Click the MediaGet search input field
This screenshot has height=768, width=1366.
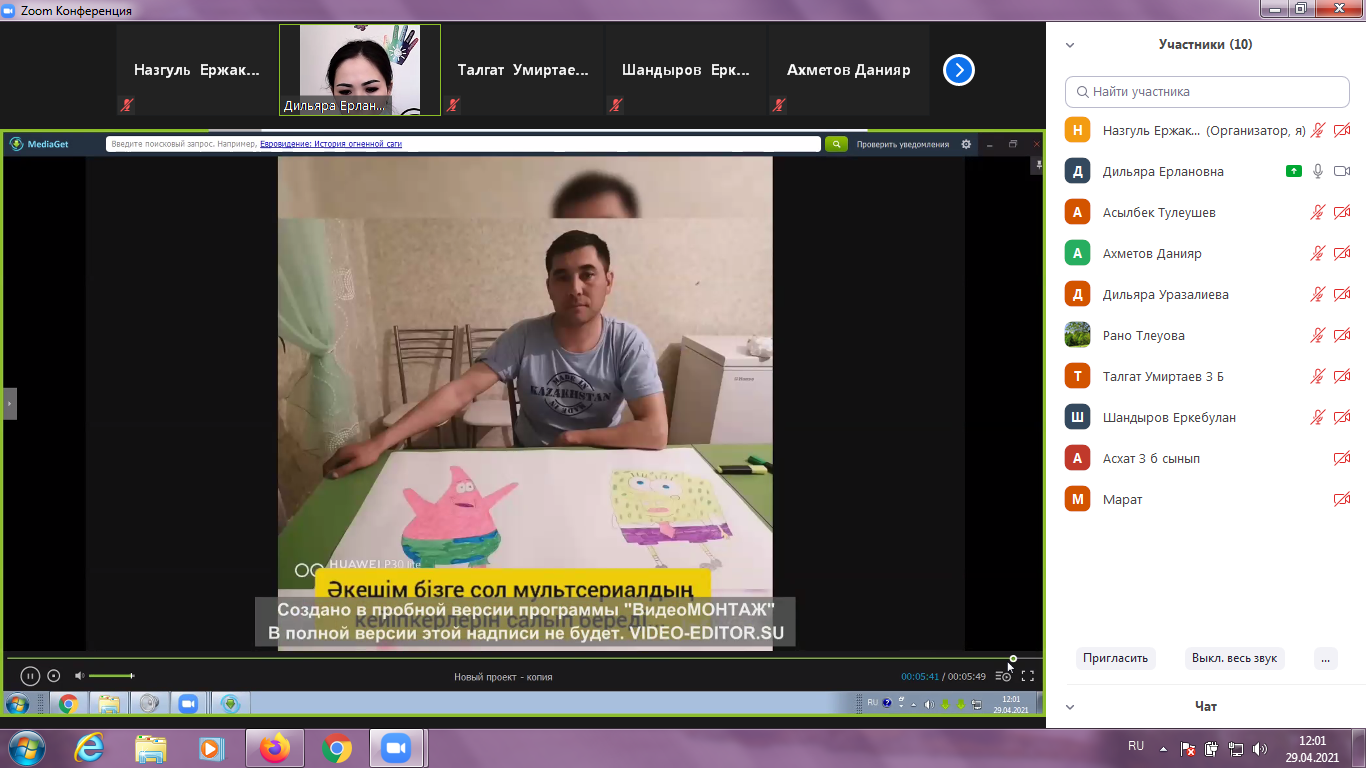tap(463, 144)
